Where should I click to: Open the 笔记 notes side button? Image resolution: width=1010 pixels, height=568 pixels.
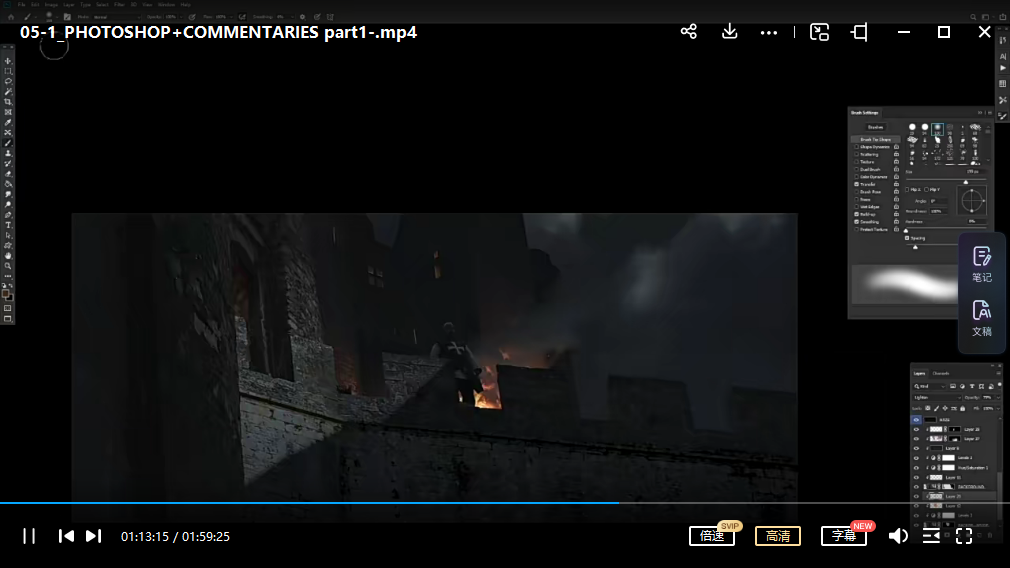pos(982,265)
